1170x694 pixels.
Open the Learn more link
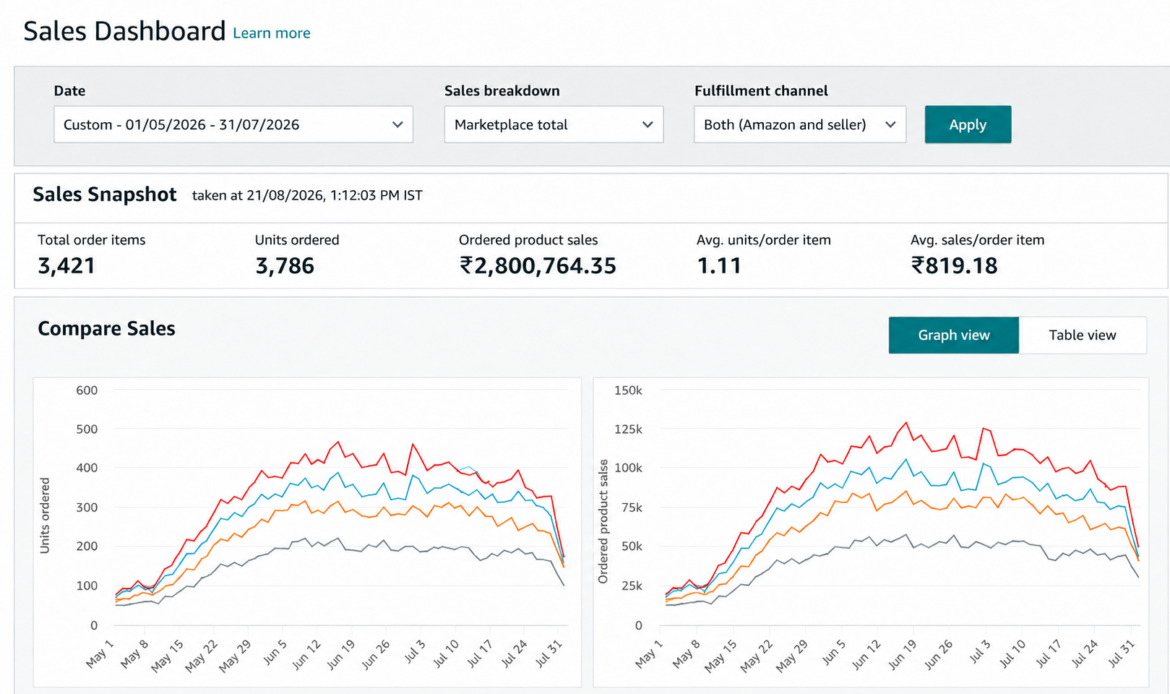[272, 33]
